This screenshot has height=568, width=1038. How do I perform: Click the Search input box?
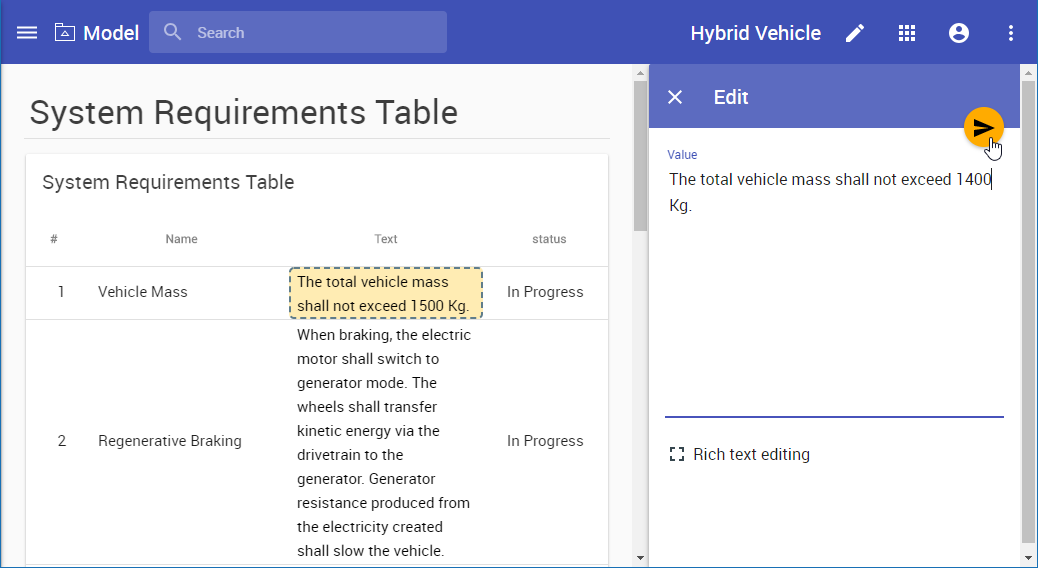[x=310, y=33]
